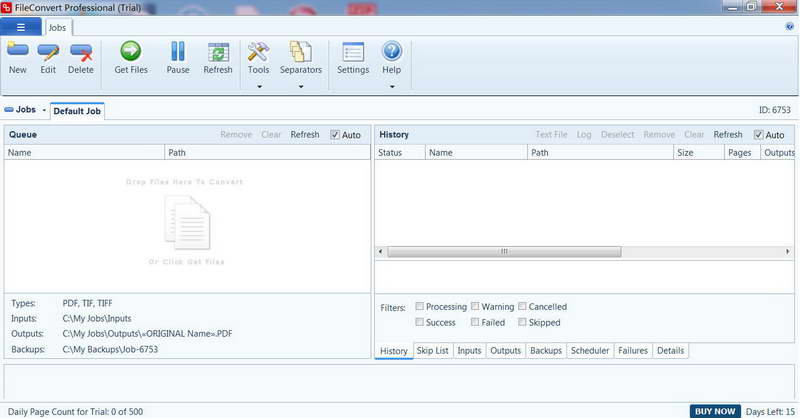
Task: Click Clear in the History header
Action: point(694,135)
